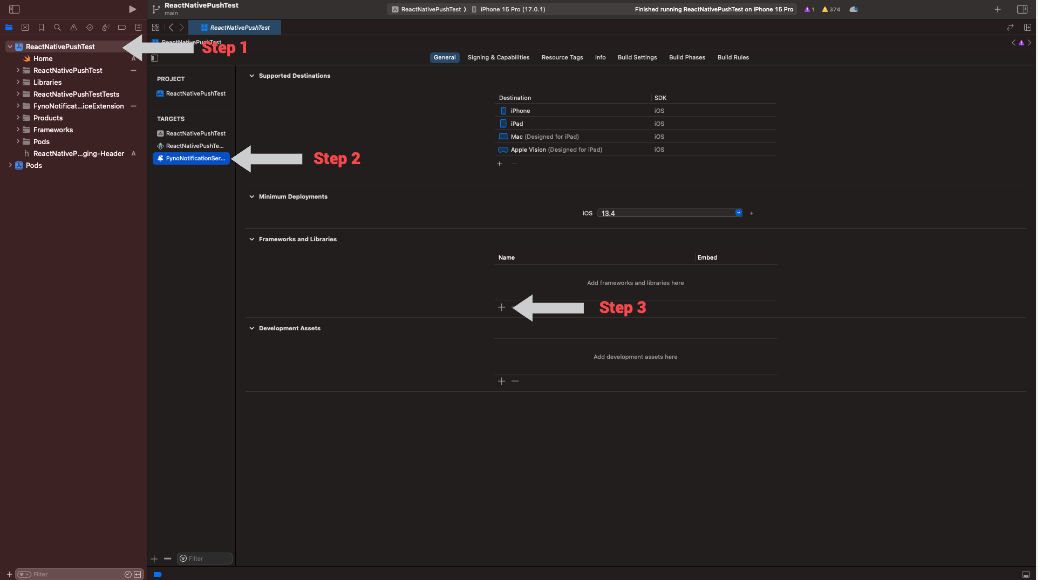Expand the Pods root project
This screenshot has height=580, width=1038.
tap(10, 166)
